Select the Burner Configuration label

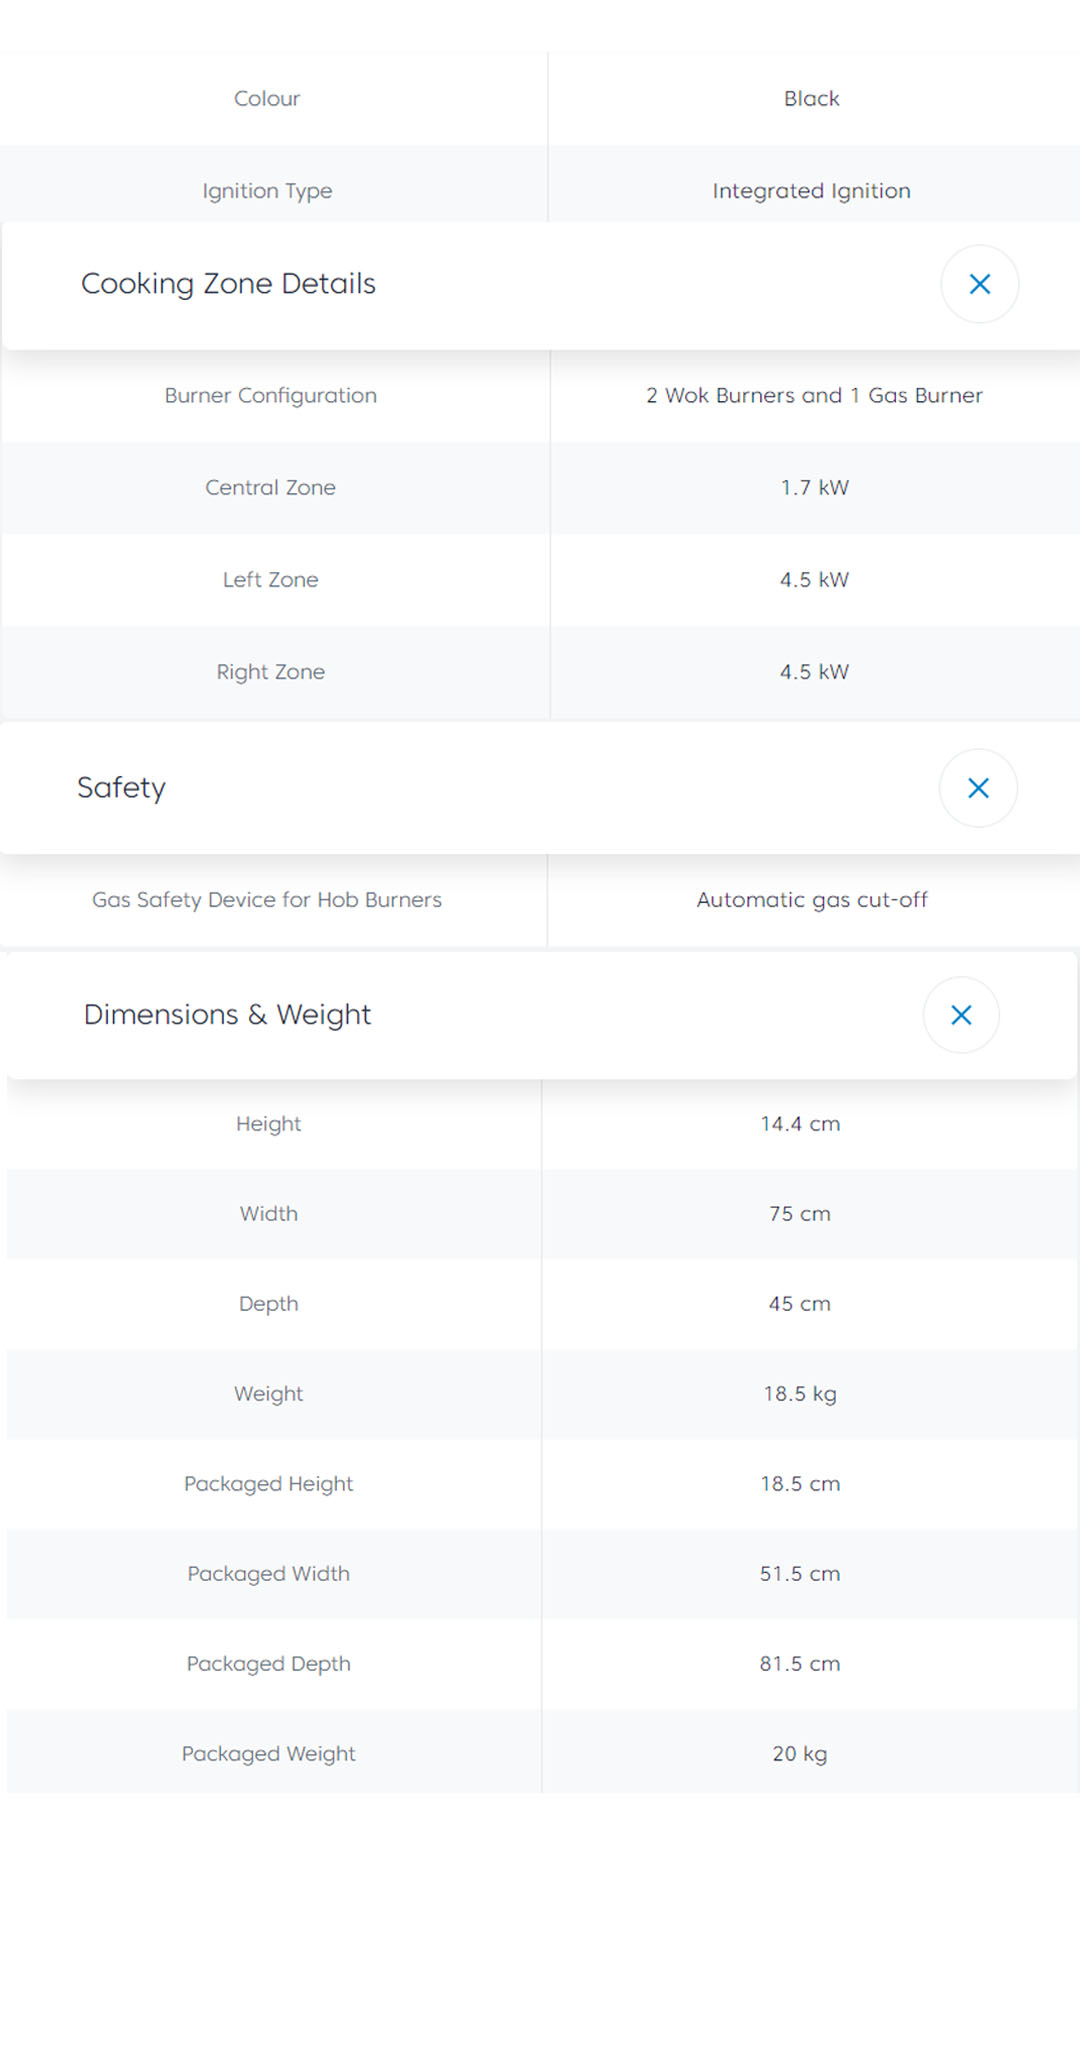tap(271, 396)
